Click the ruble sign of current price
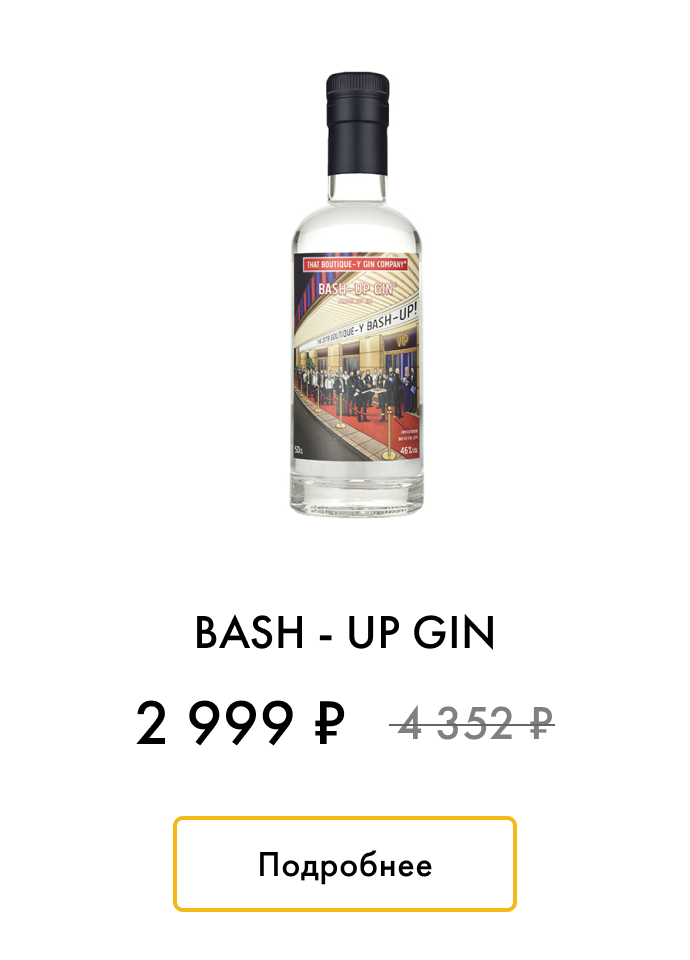The width and height of the screenshot is (690, 960). click(329, 723)
